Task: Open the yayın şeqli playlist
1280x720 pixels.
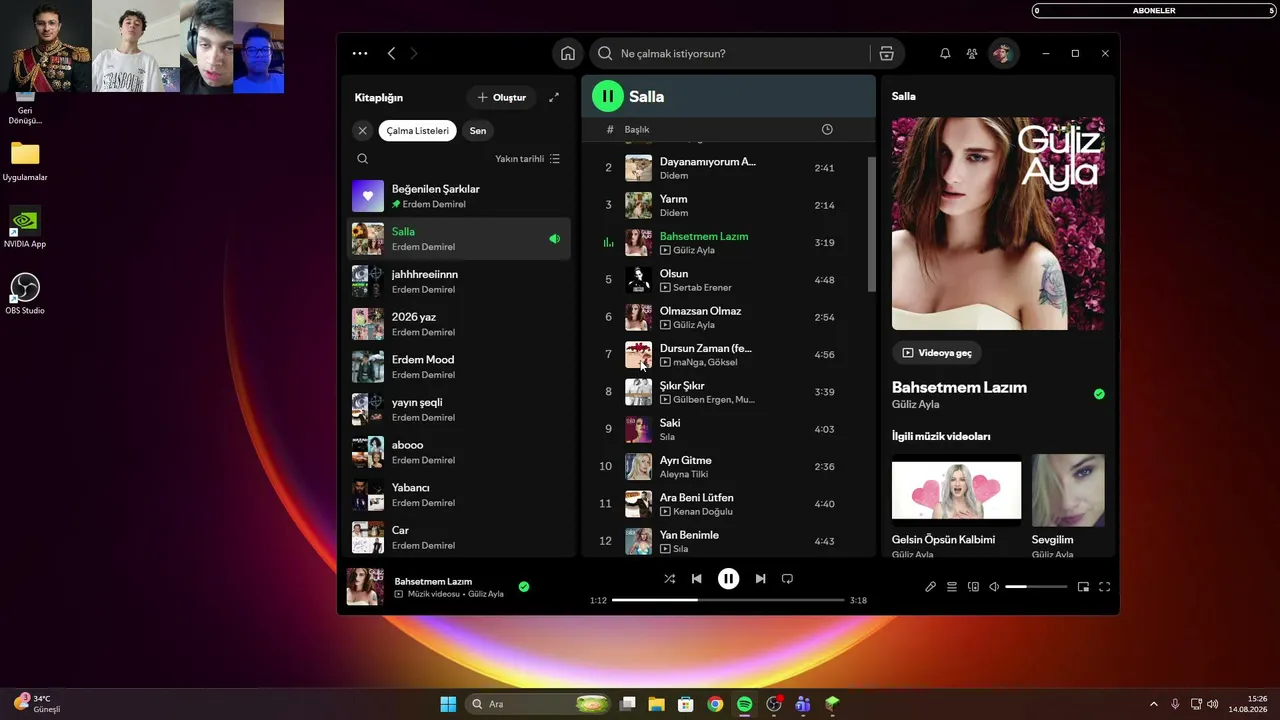Action: tap(459, 409)
